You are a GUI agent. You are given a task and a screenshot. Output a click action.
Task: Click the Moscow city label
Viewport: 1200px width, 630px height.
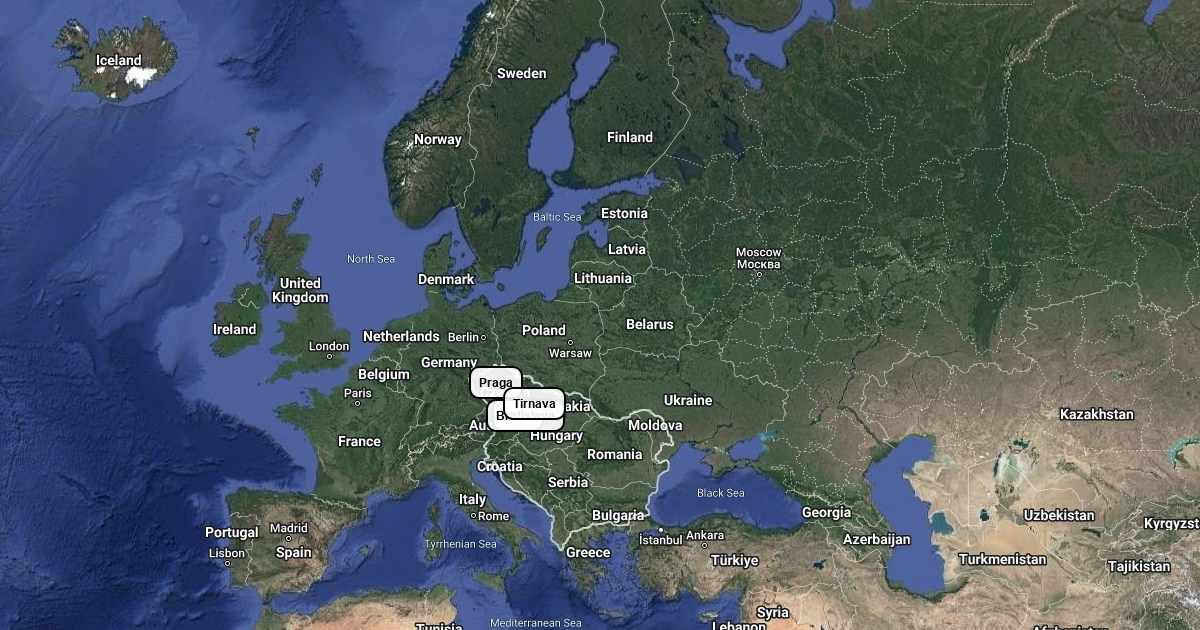pyautogui.click(x=758, y=258)
